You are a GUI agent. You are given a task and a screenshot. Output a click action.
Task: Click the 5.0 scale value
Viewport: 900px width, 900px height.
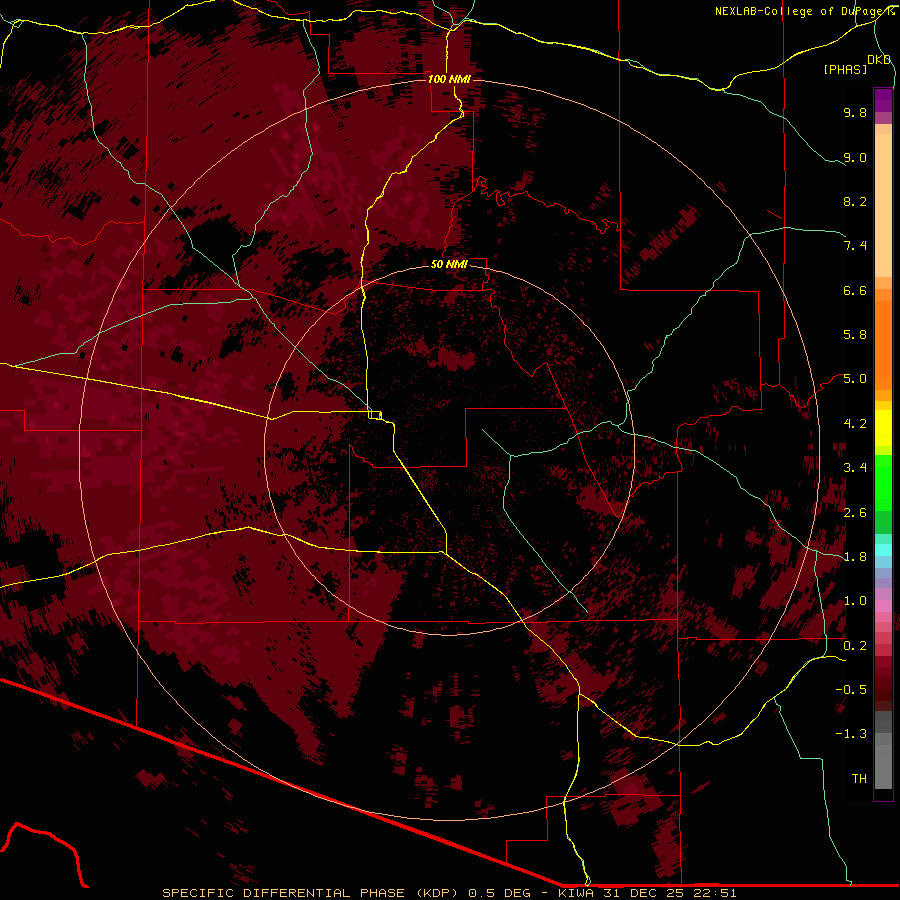(855, 379)
